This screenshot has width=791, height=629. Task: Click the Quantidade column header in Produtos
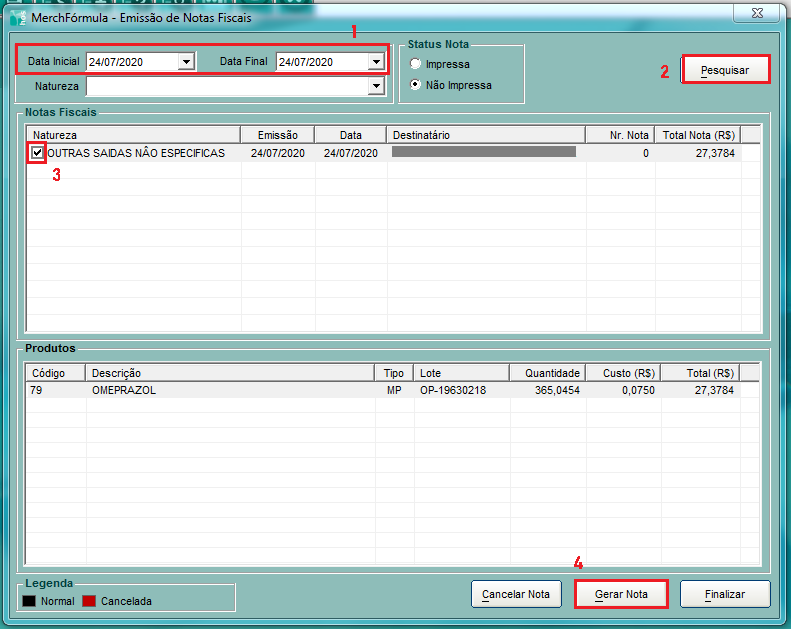pos(546,373)
